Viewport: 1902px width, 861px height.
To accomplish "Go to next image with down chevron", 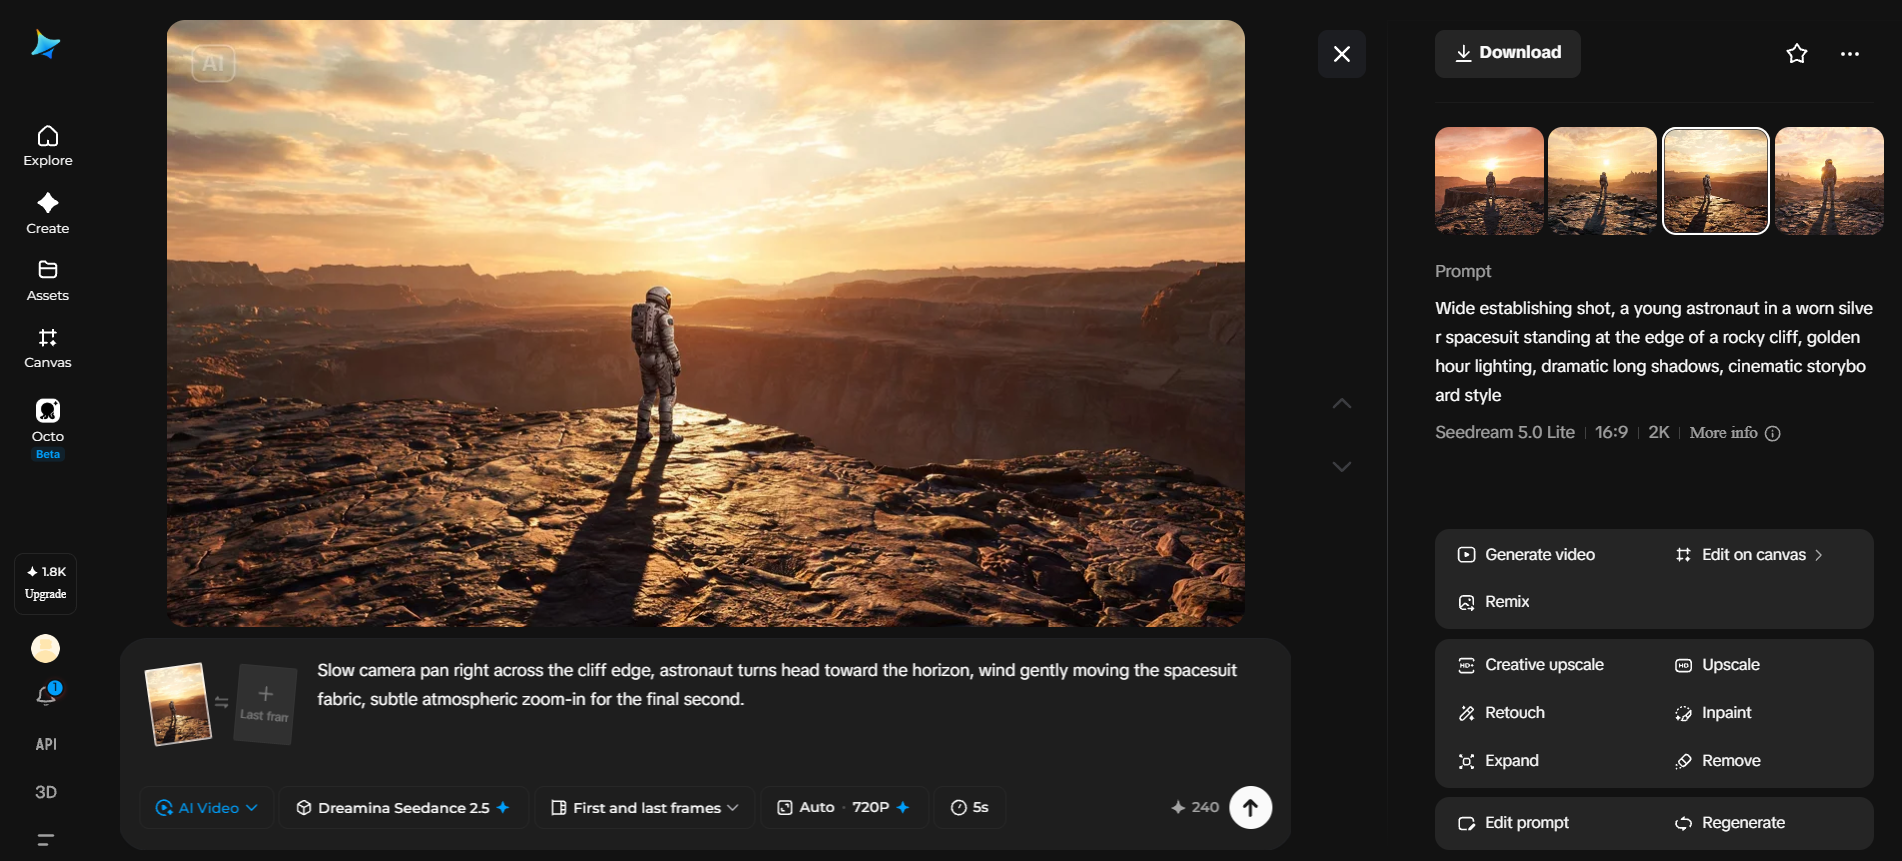I will click(x=1342, y=466).
